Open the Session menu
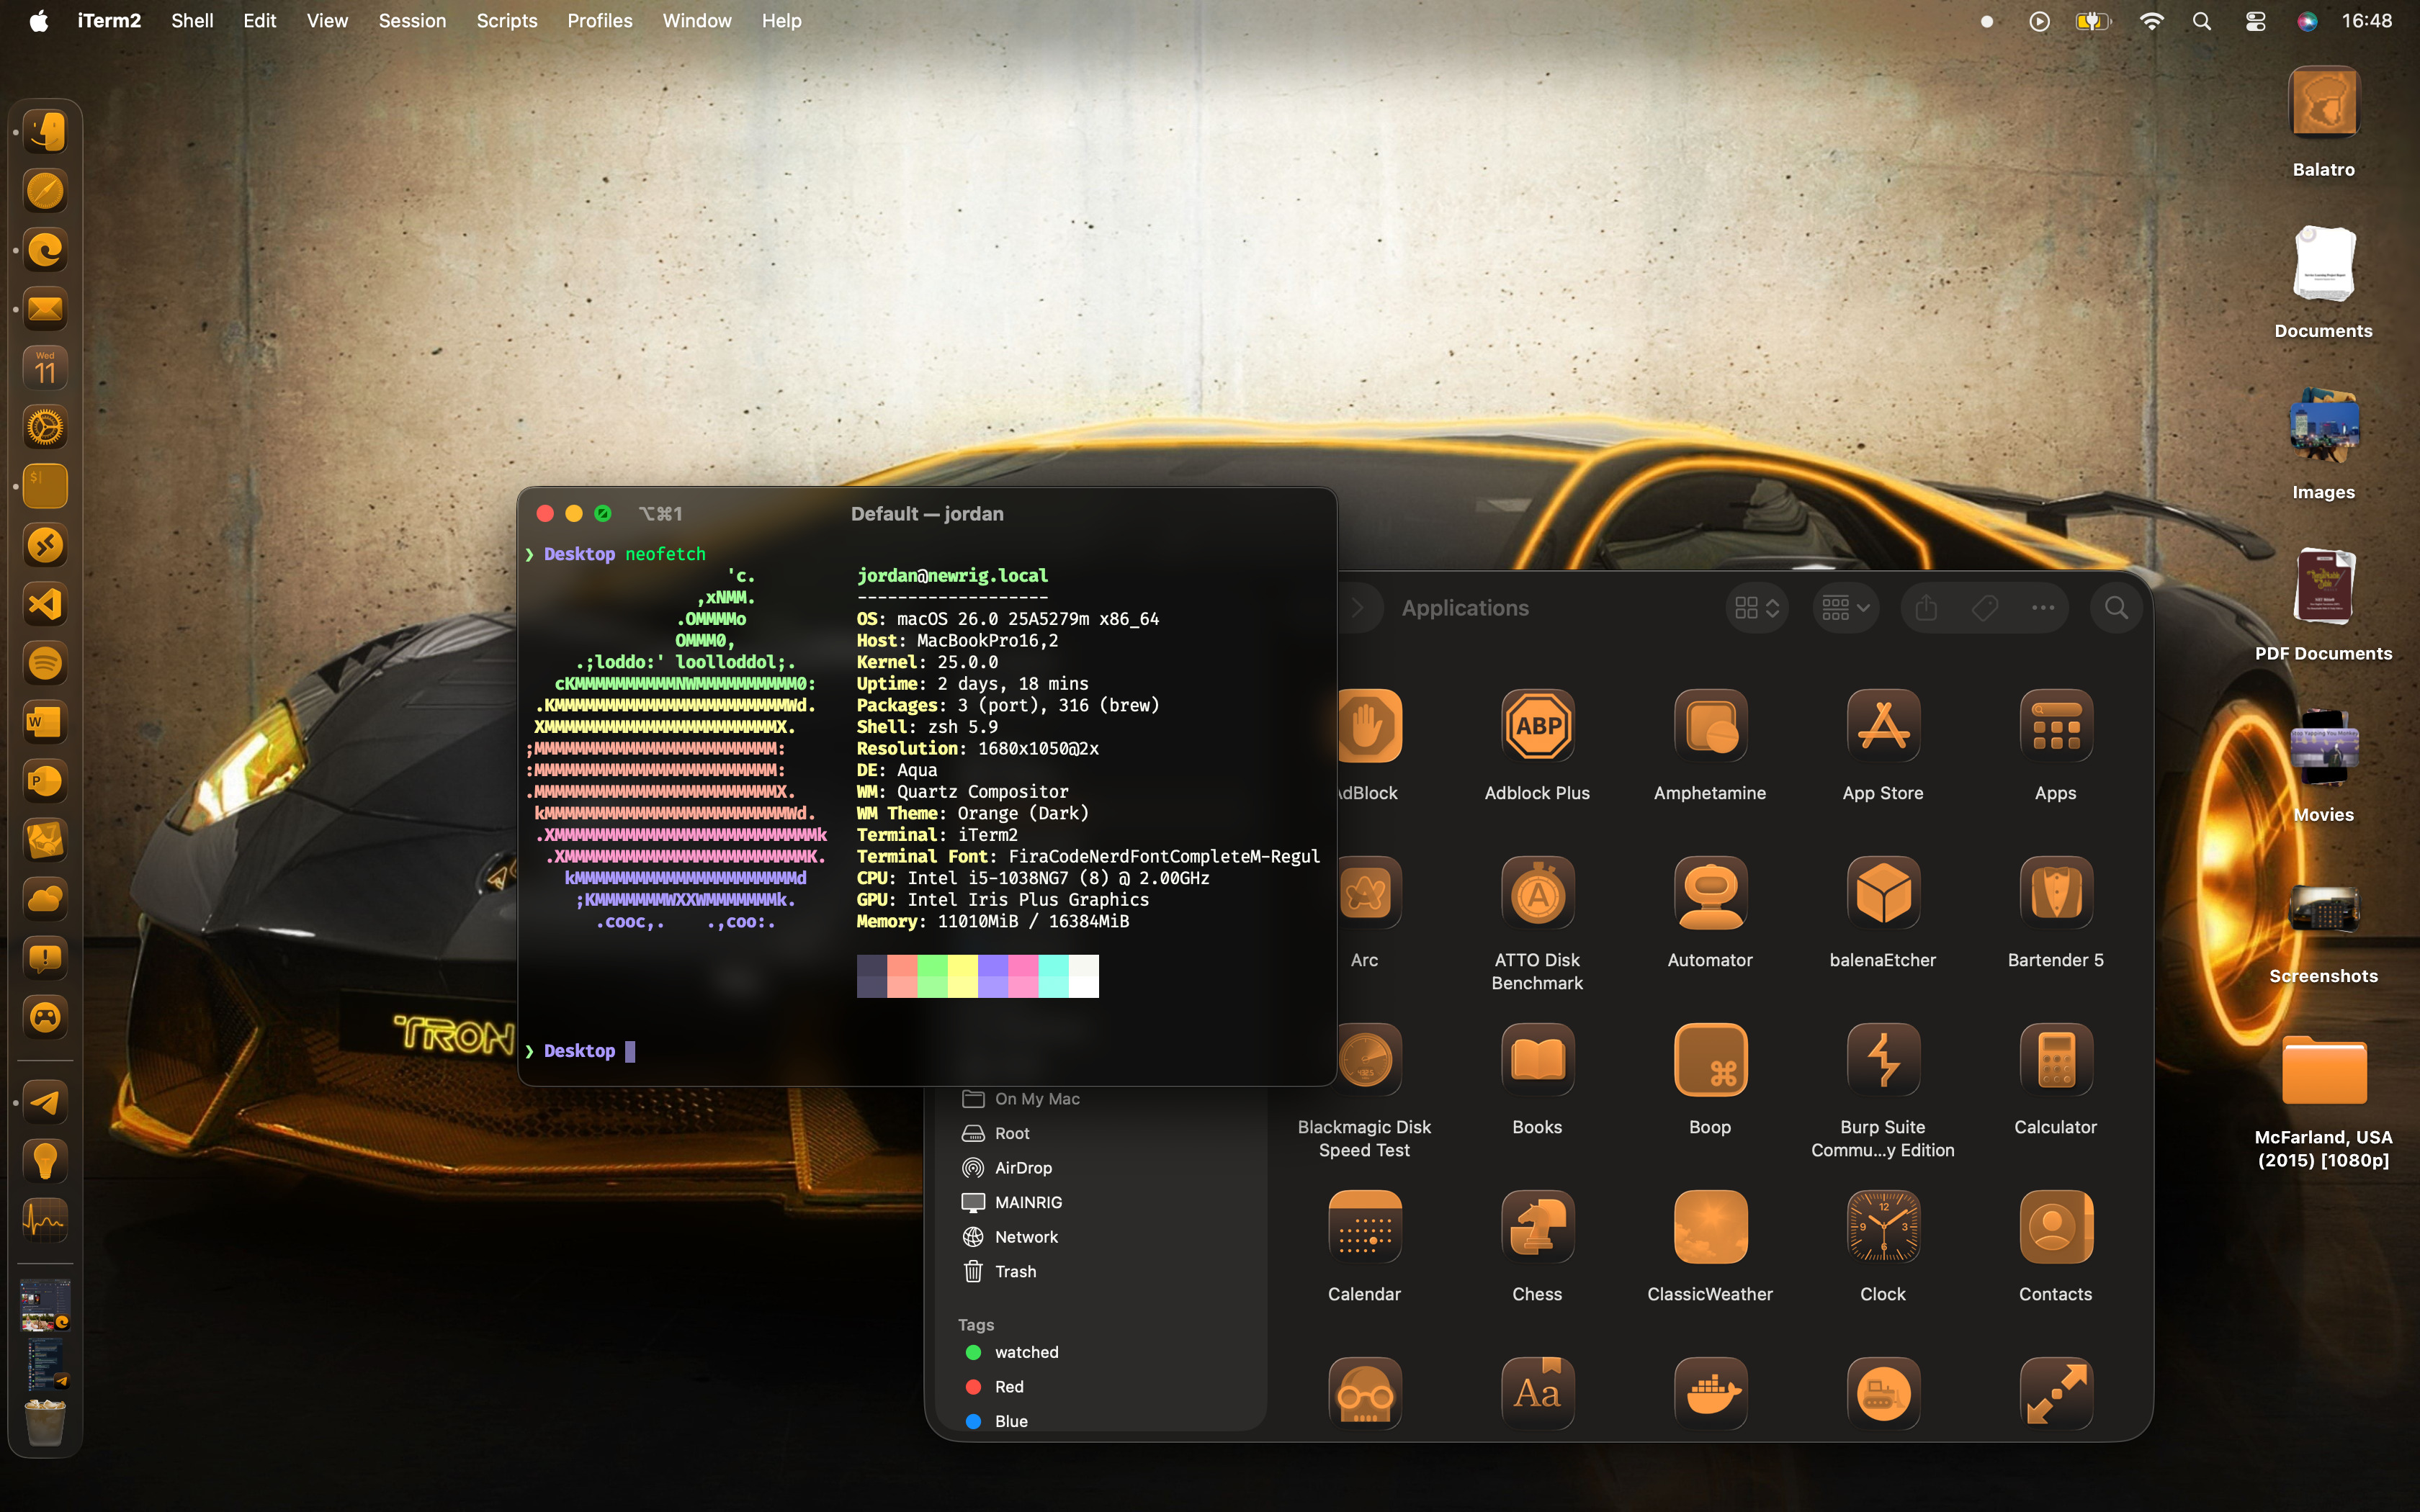The height and width of the screenshot is (1512, 2420). click(412, 21)
